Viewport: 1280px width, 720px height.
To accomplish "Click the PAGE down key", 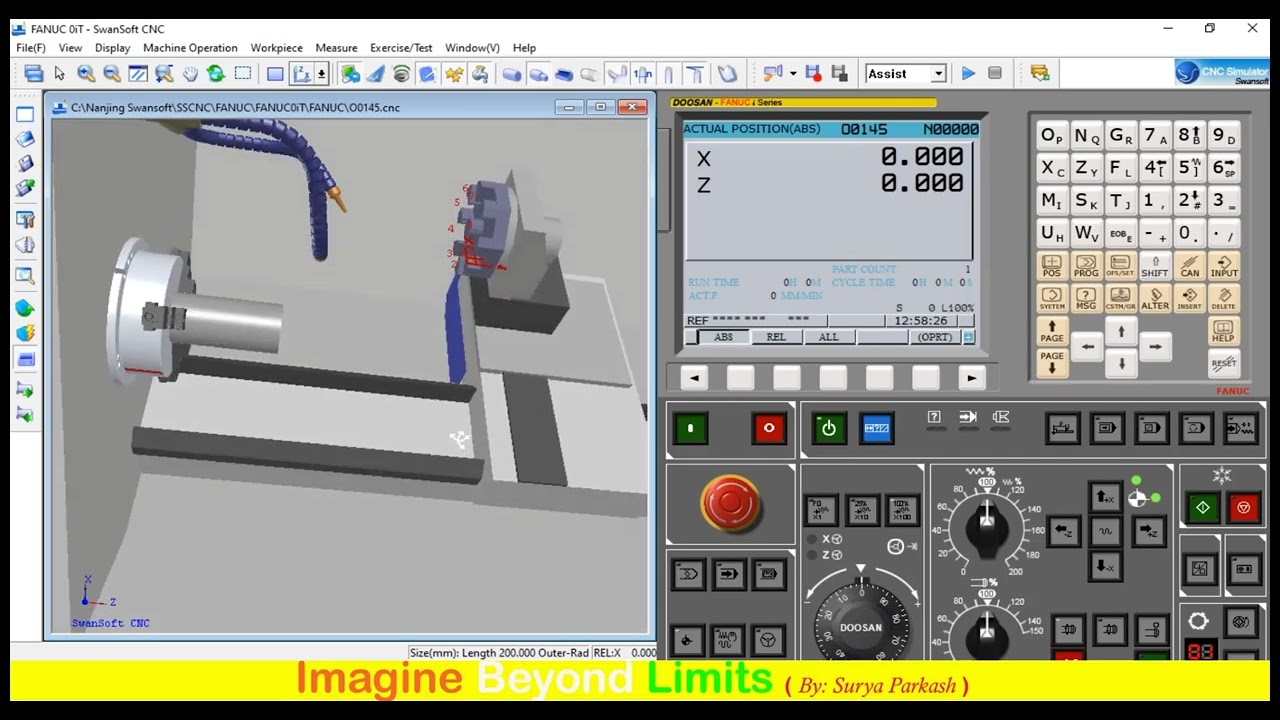I will click(x=1052, y=362).
